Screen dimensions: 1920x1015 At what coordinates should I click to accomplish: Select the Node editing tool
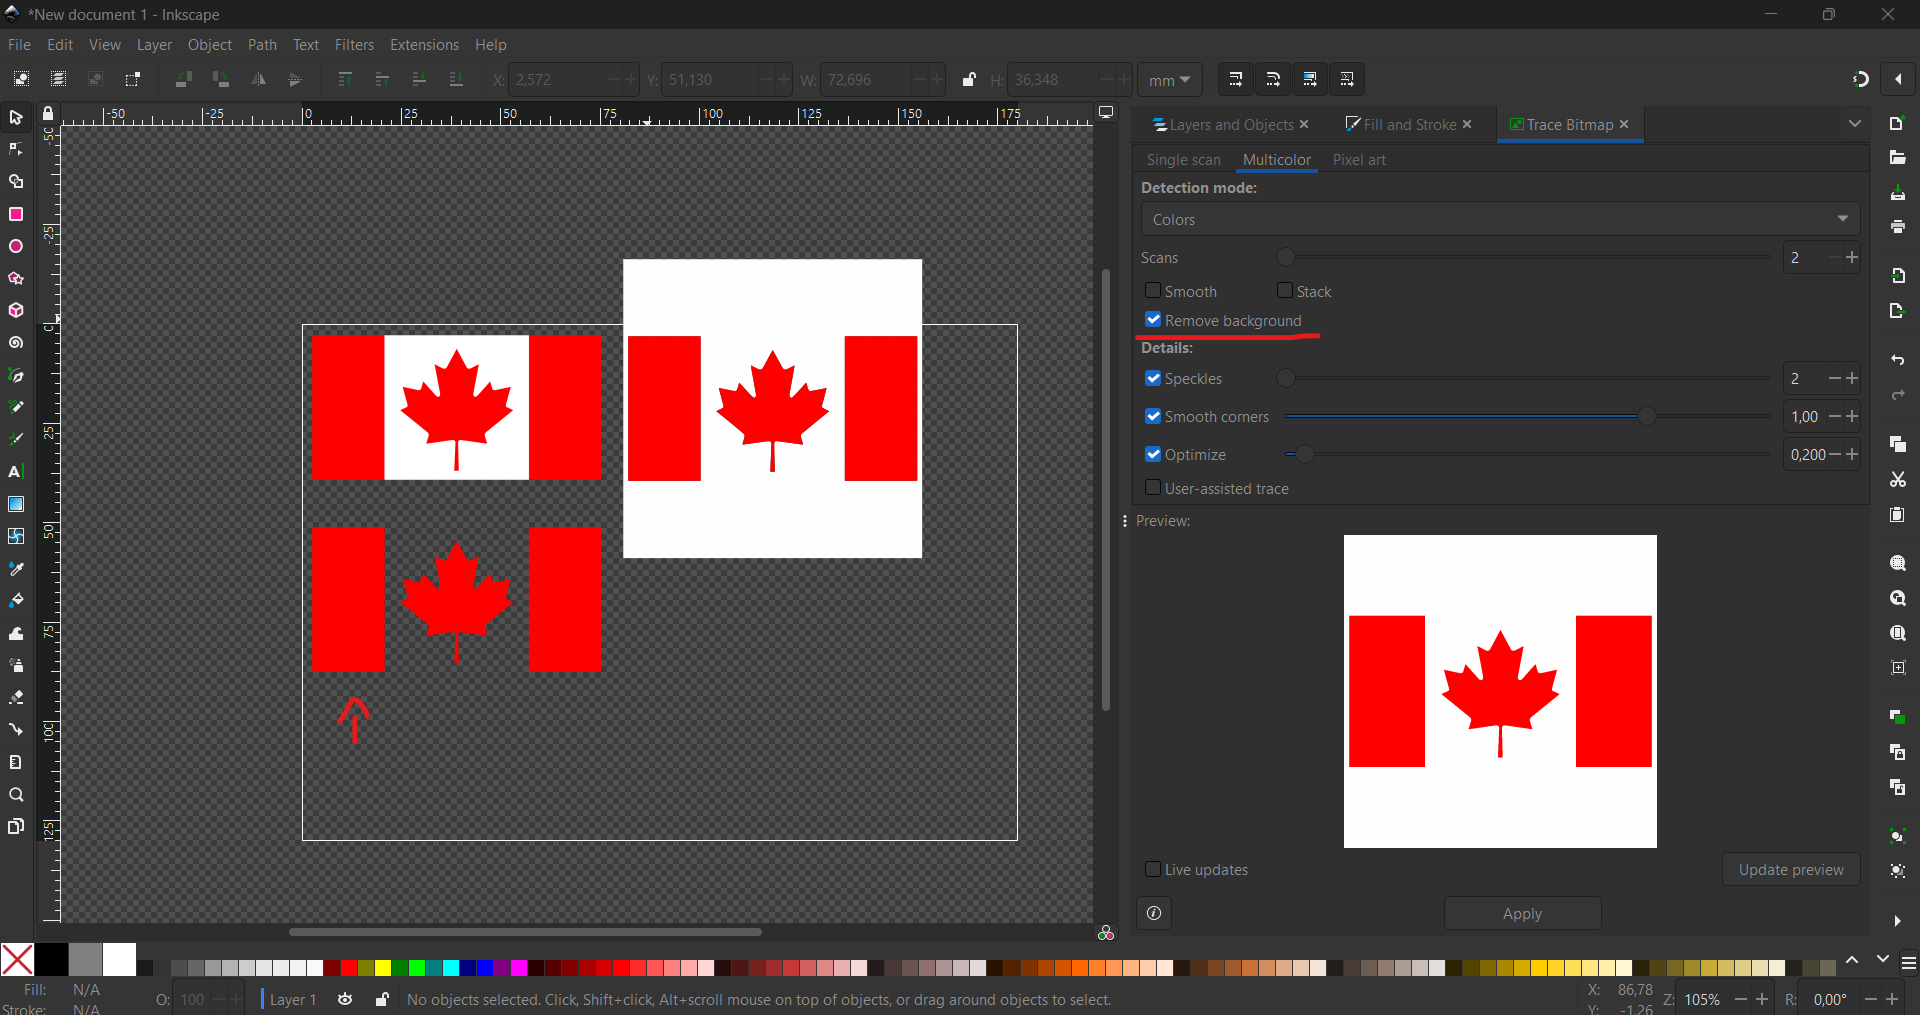pos(16,150)
